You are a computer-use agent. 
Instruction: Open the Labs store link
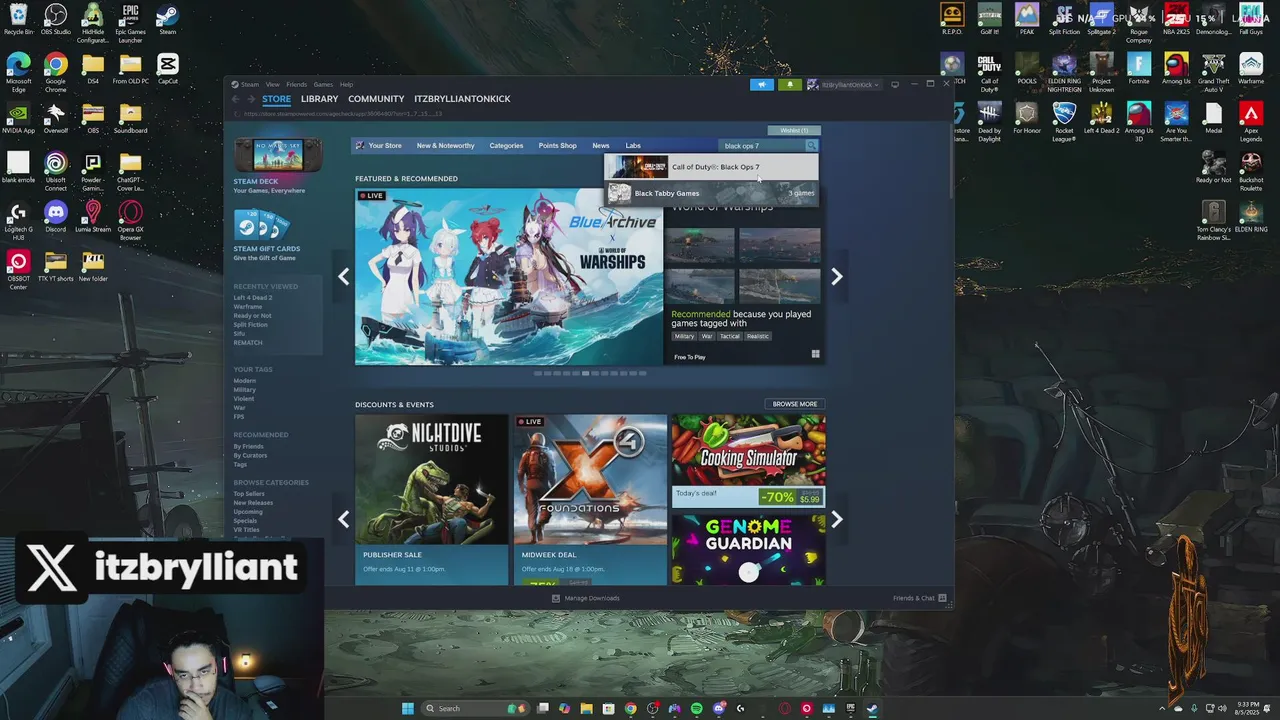(633, 146)
